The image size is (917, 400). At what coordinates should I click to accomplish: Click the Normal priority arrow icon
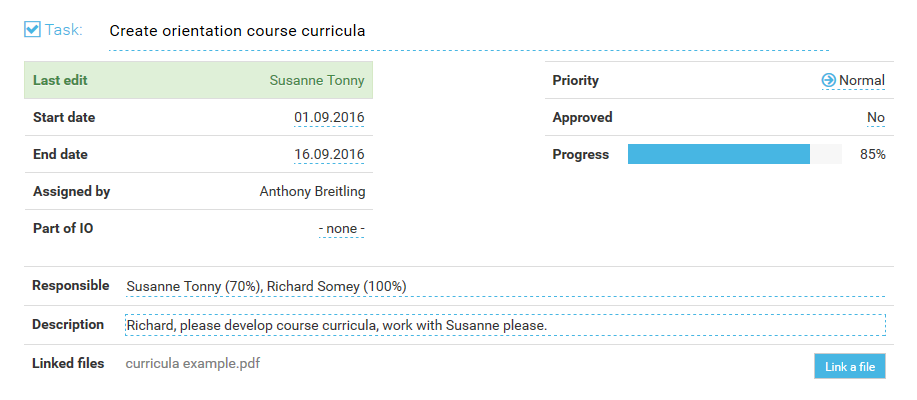pyautogui.click(x=828, y=80)
